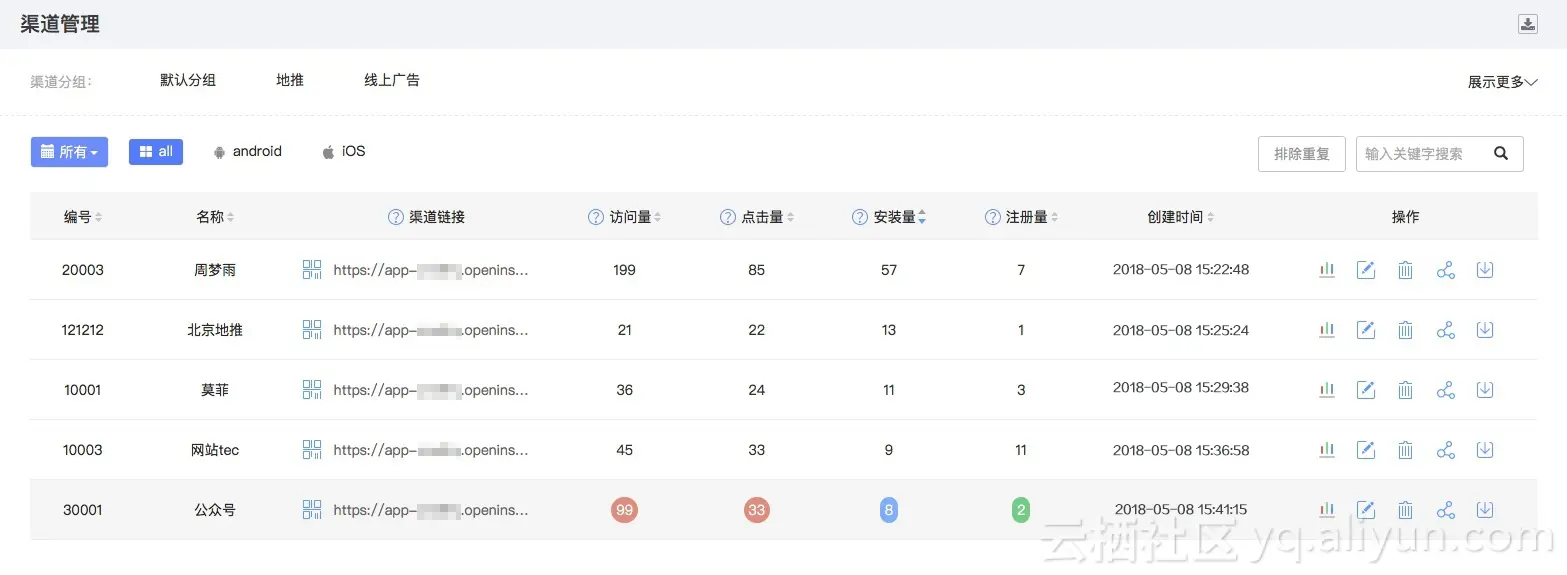This screenshot has width=1567, height=575.
Task: Show QR code for 周梦雨 link
Action: click(x=312, y=270)
